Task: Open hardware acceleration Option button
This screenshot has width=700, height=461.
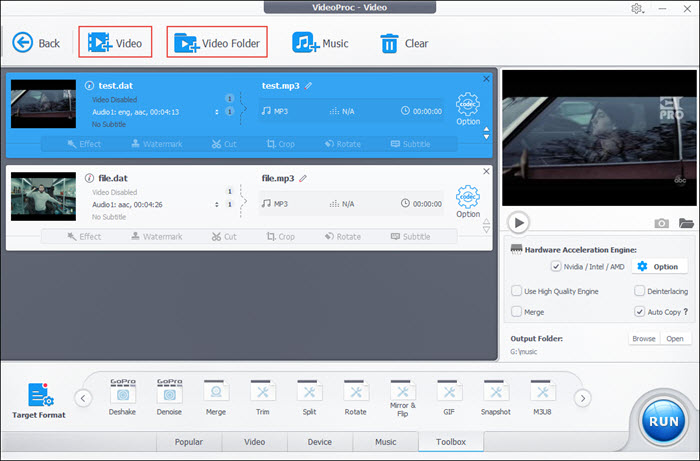Action: click(659, 266)
